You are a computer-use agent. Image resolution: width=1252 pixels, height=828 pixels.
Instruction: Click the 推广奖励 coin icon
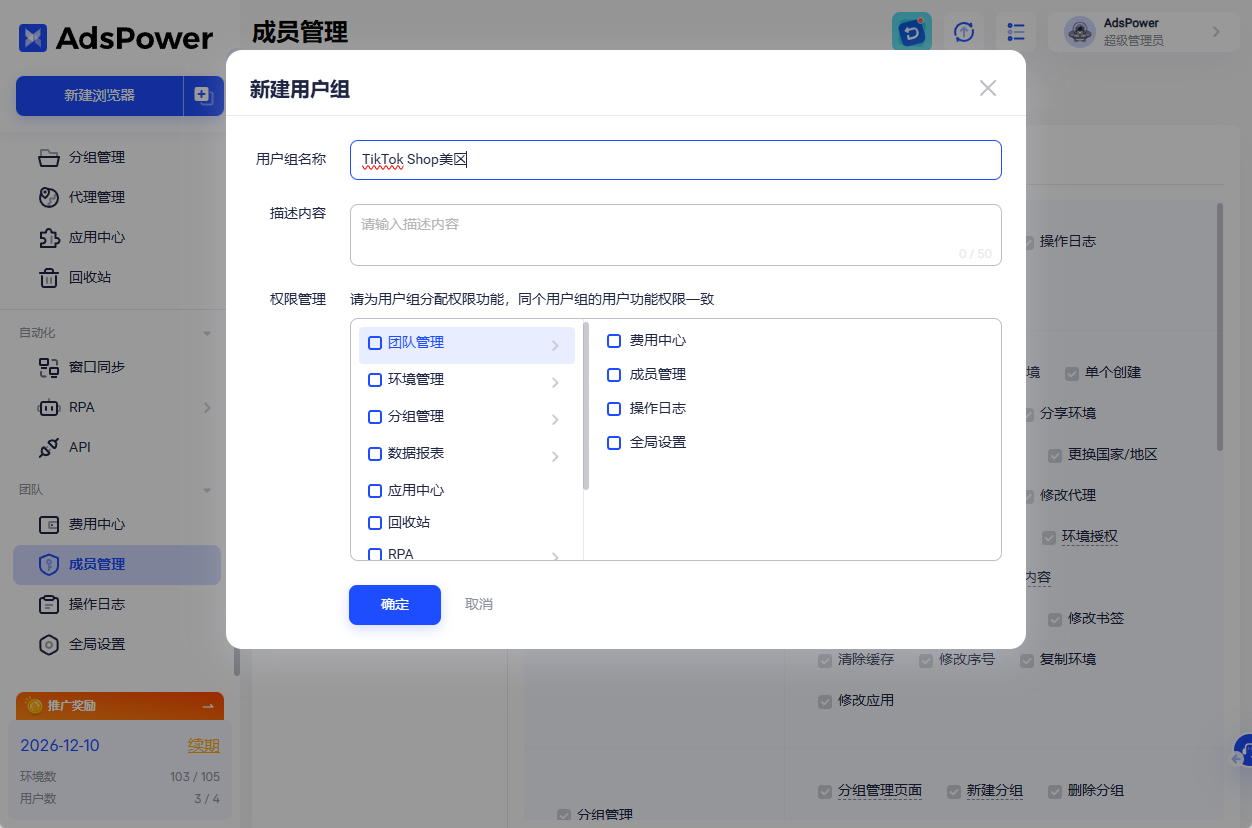[35, 706]
